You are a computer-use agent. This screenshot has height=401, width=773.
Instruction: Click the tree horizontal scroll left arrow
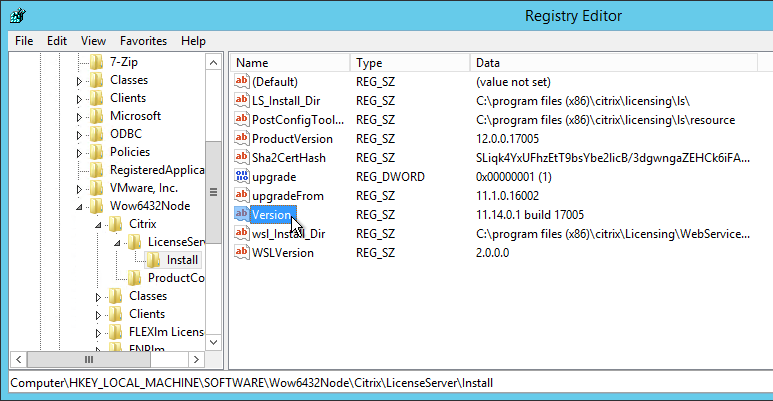pos(18,360)
